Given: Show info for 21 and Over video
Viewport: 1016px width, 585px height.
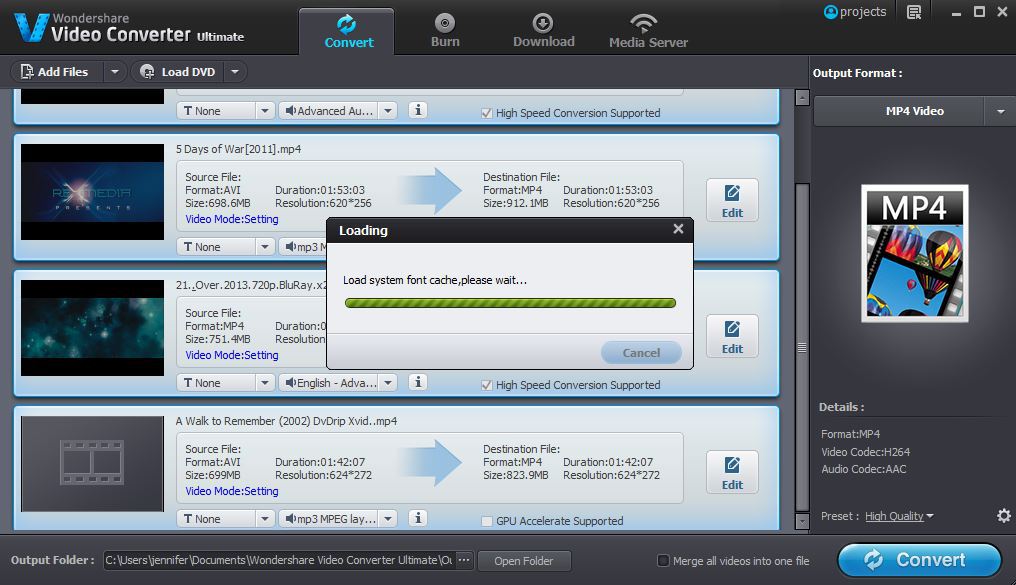Looking at the screenshot, I should coord(418,382).
